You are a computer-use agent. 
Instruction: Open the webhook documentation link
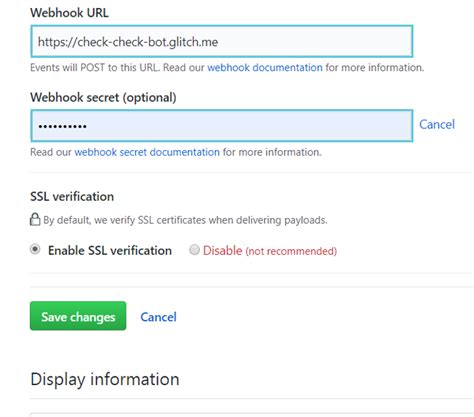tap(265, 68)
